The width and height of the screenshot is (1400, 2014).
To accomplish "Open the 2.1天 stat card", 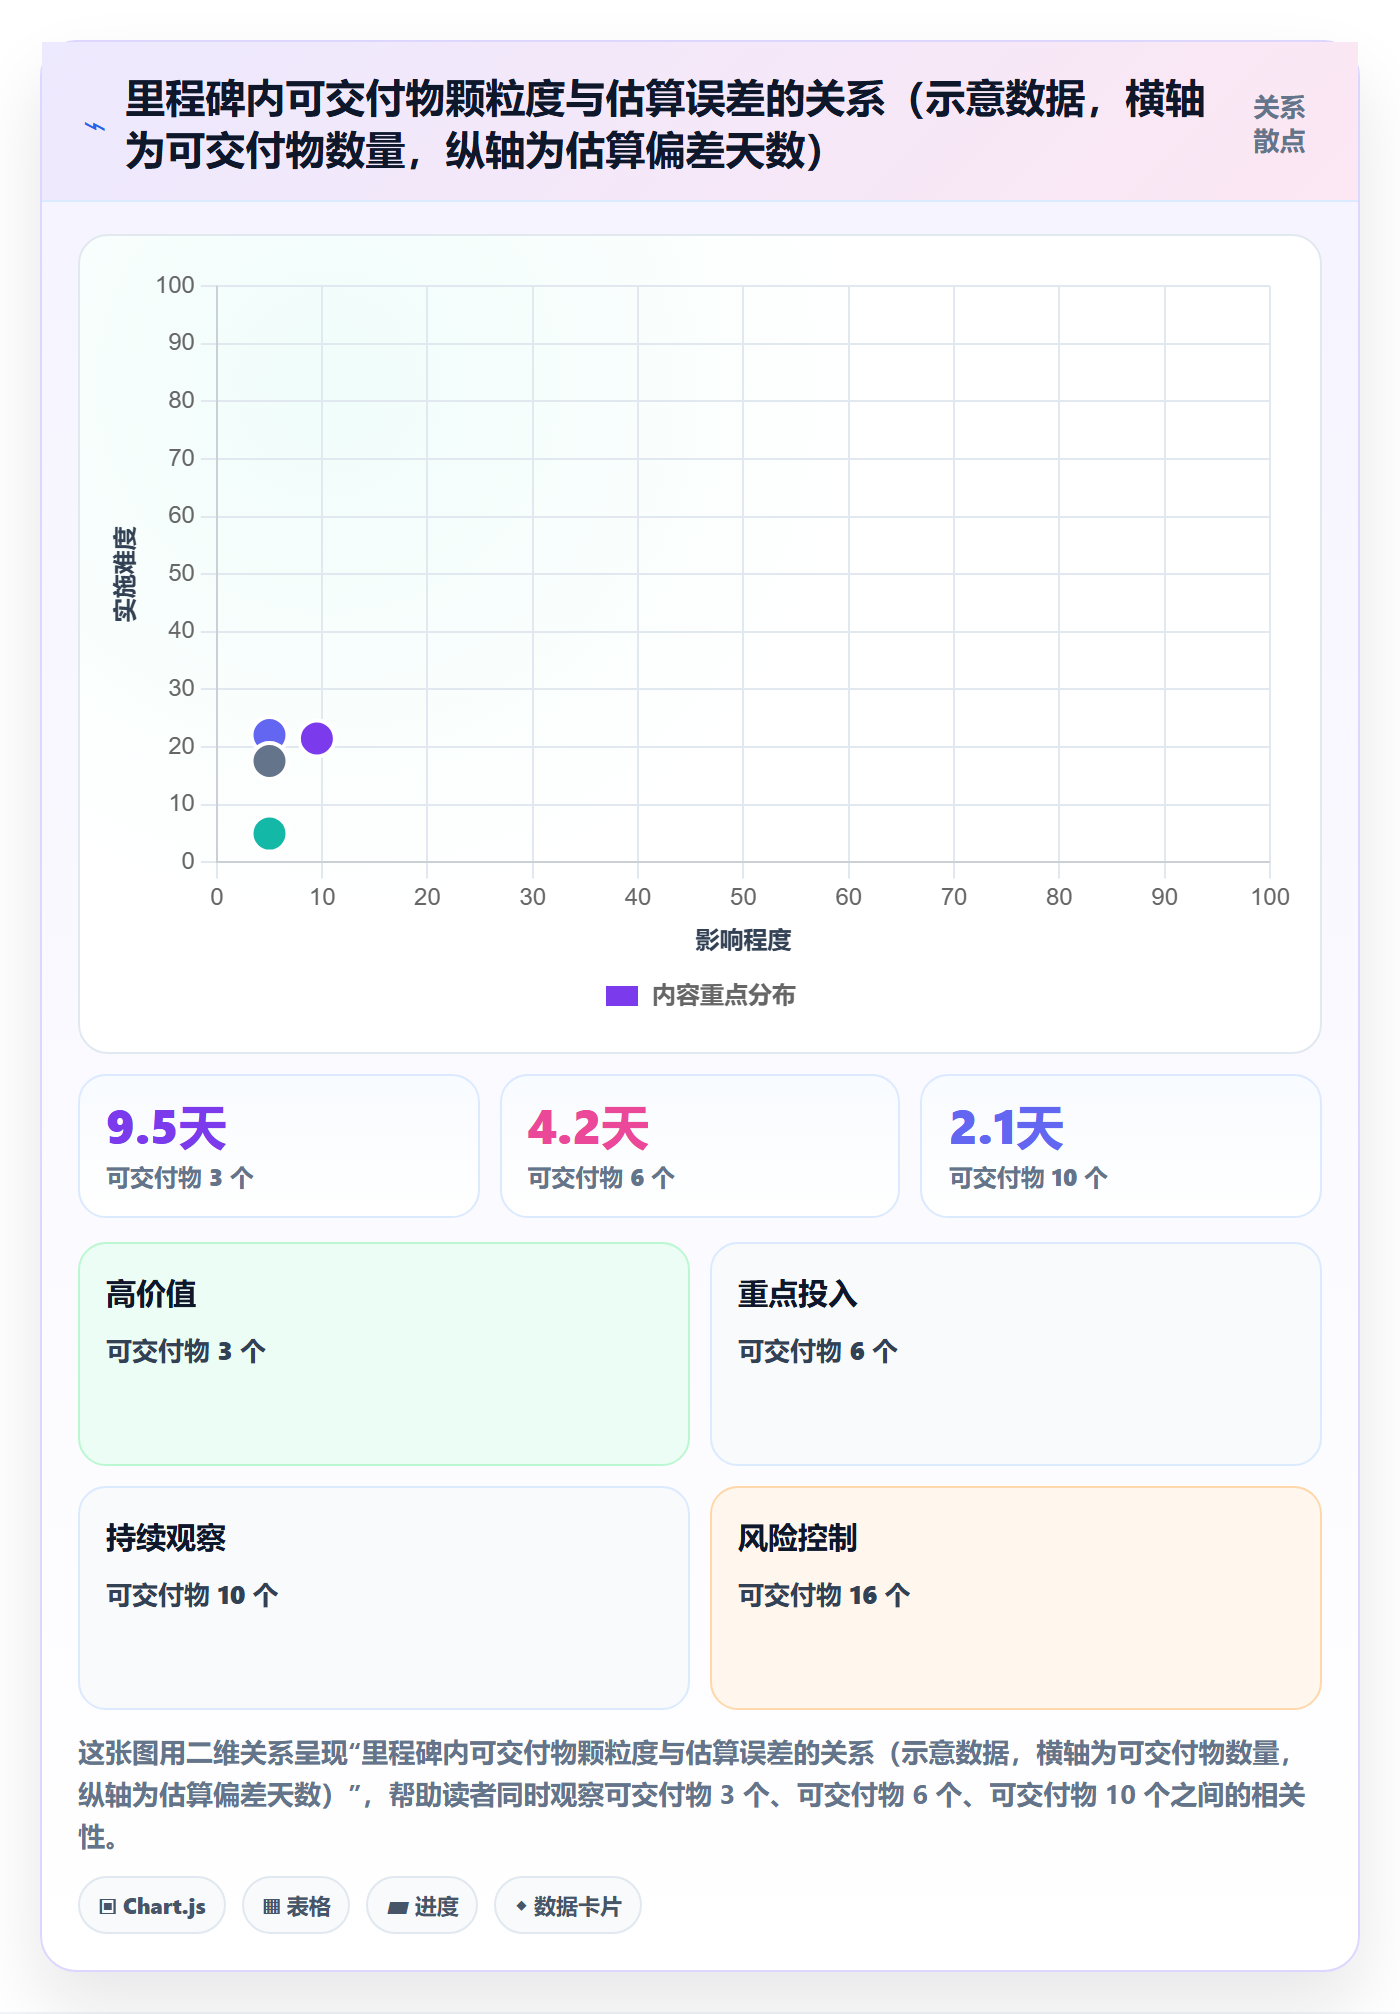I will point(1121,1146).
